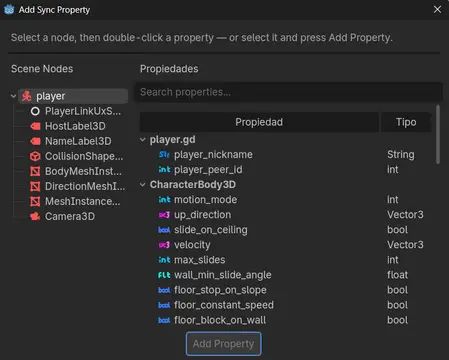Click the Vector3 icon beside up_direction
This screenshot has height=360, width=449.
(x=164, y=215)
